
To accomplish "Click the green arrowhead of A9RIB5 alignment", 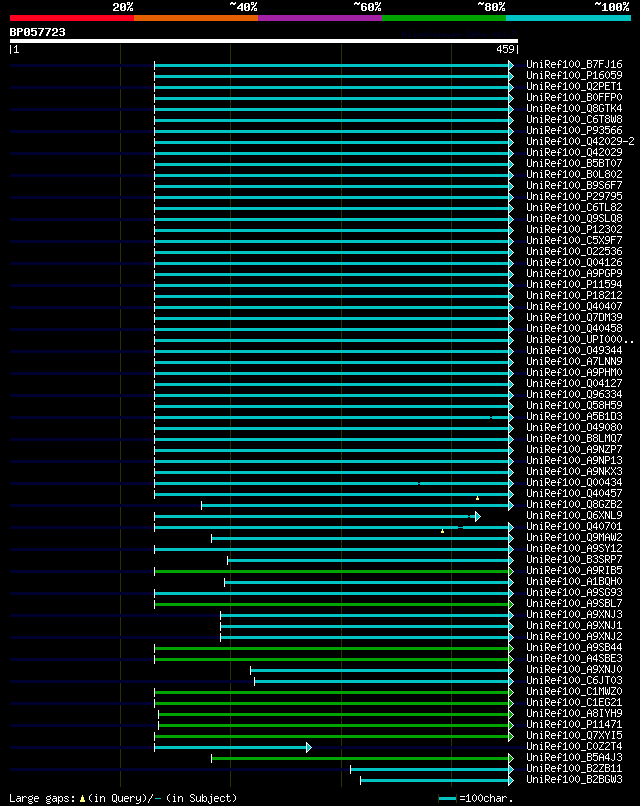I will (511, 572).
